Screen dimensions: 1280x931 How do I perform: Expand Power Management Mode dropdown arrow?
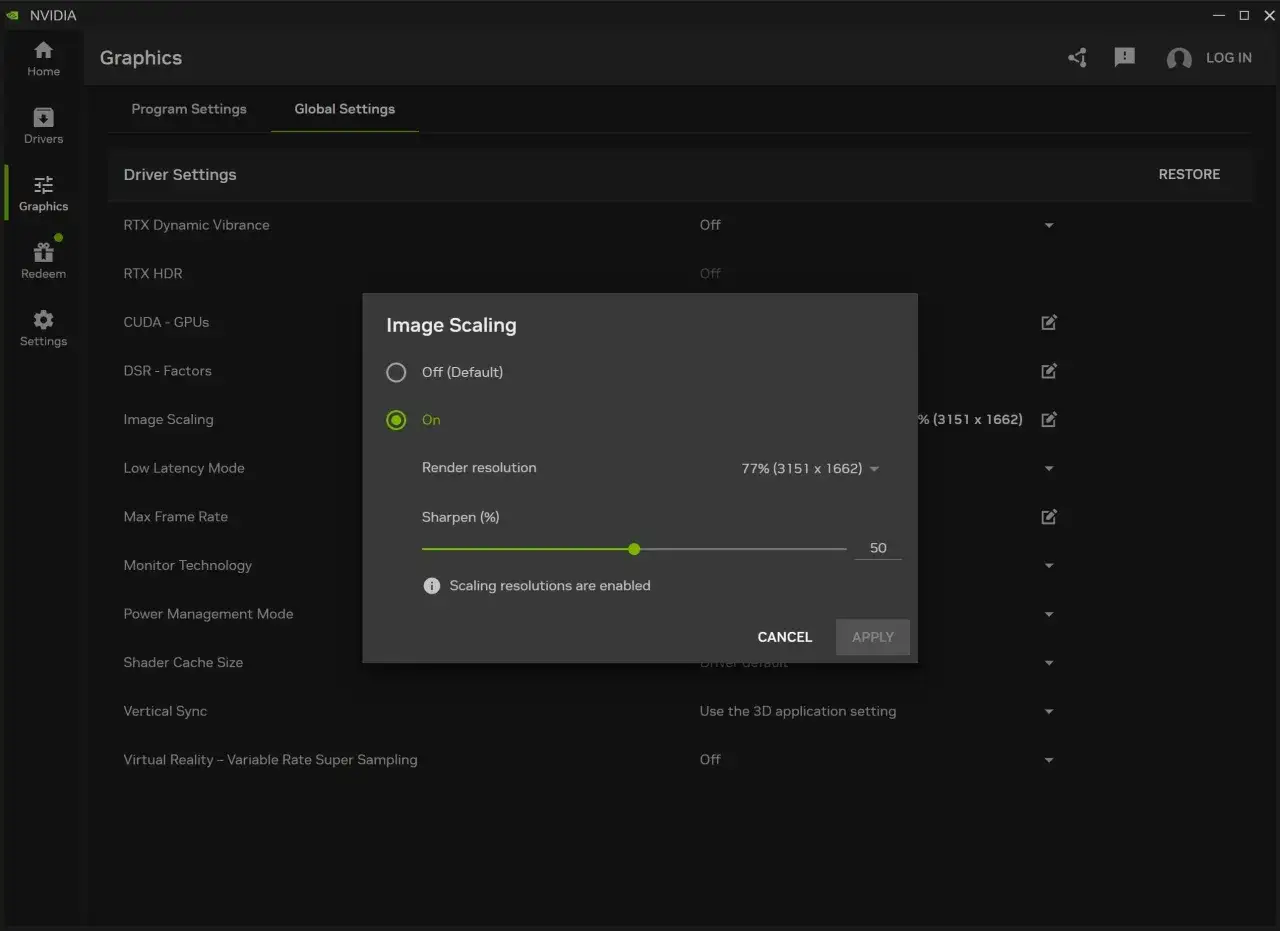point(1049,615)
